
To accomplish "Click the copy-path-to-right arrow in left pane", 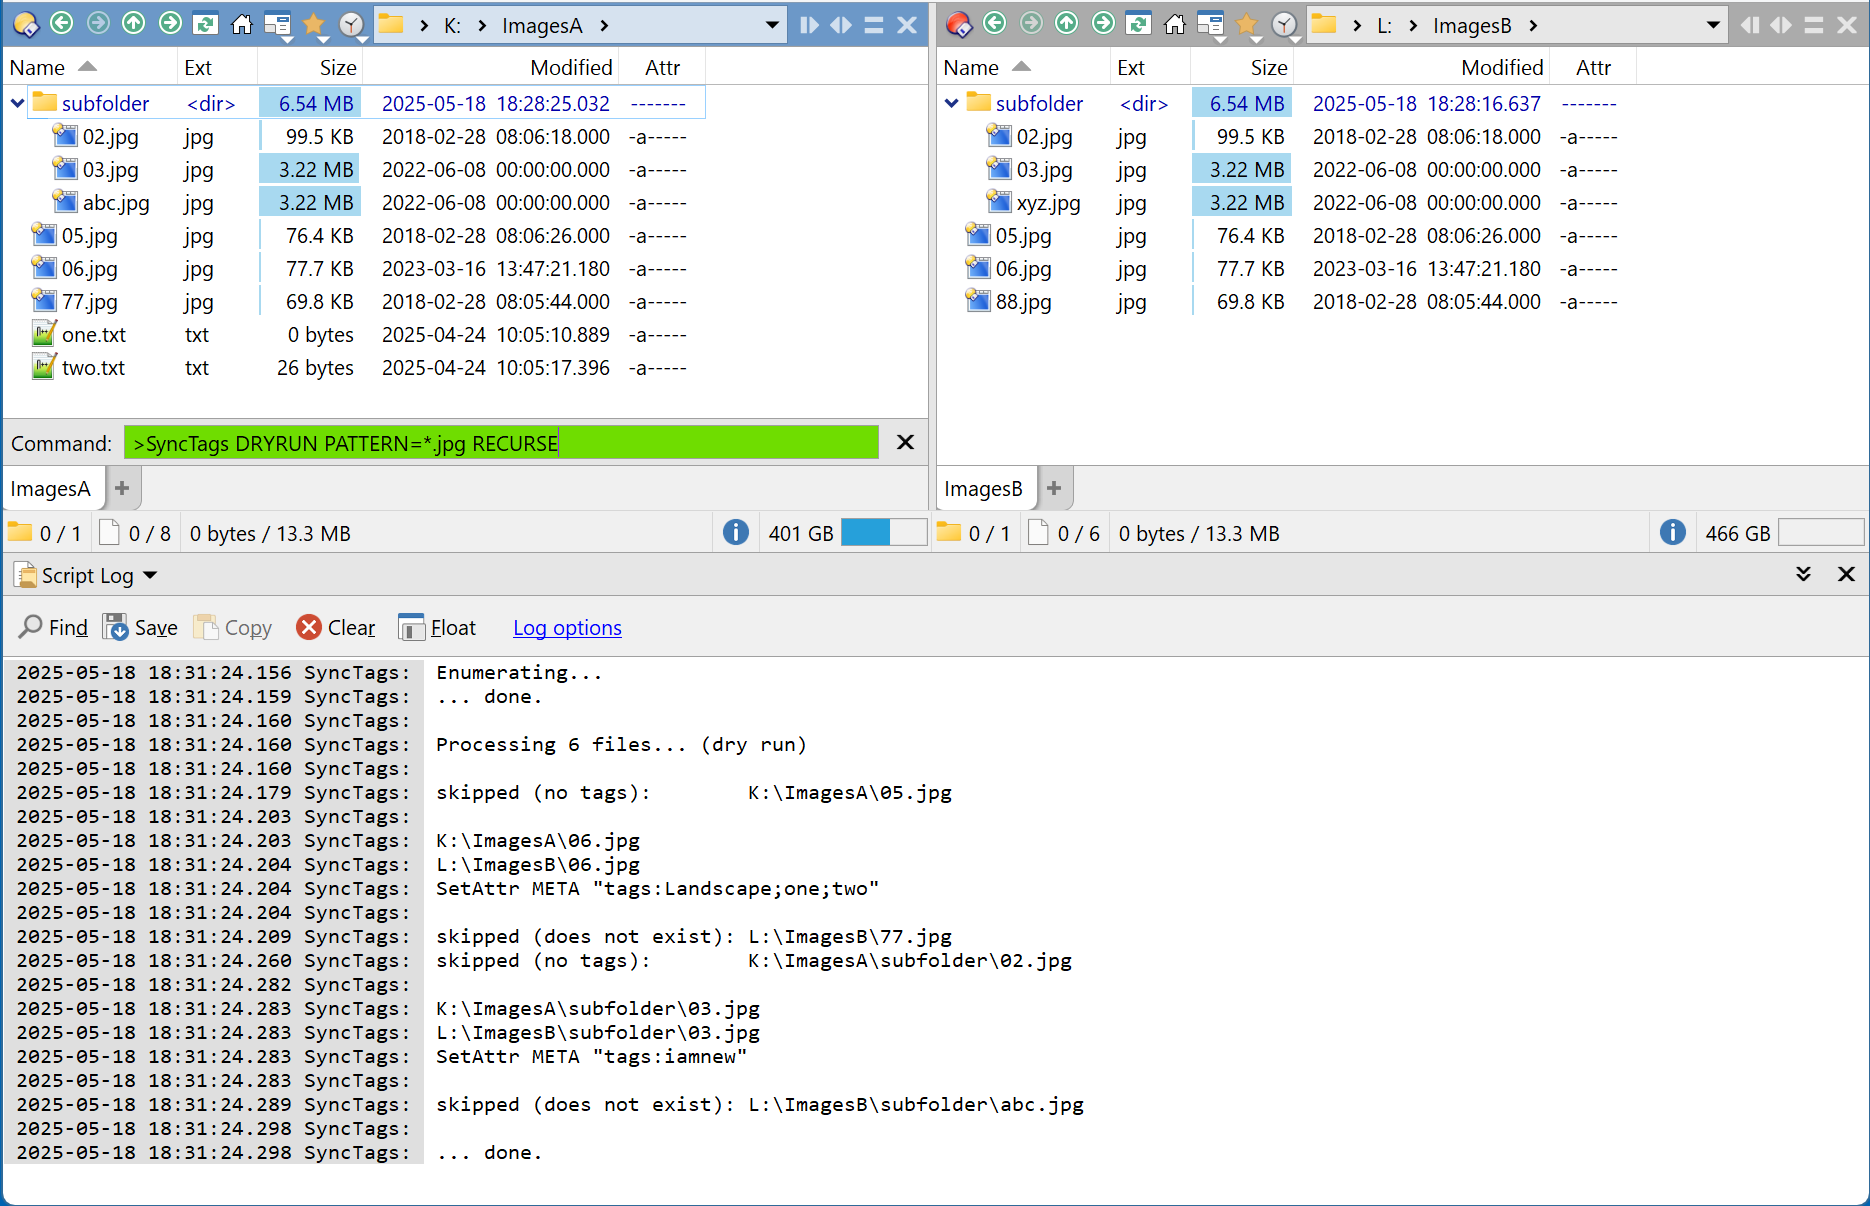I will click(809, 25).
